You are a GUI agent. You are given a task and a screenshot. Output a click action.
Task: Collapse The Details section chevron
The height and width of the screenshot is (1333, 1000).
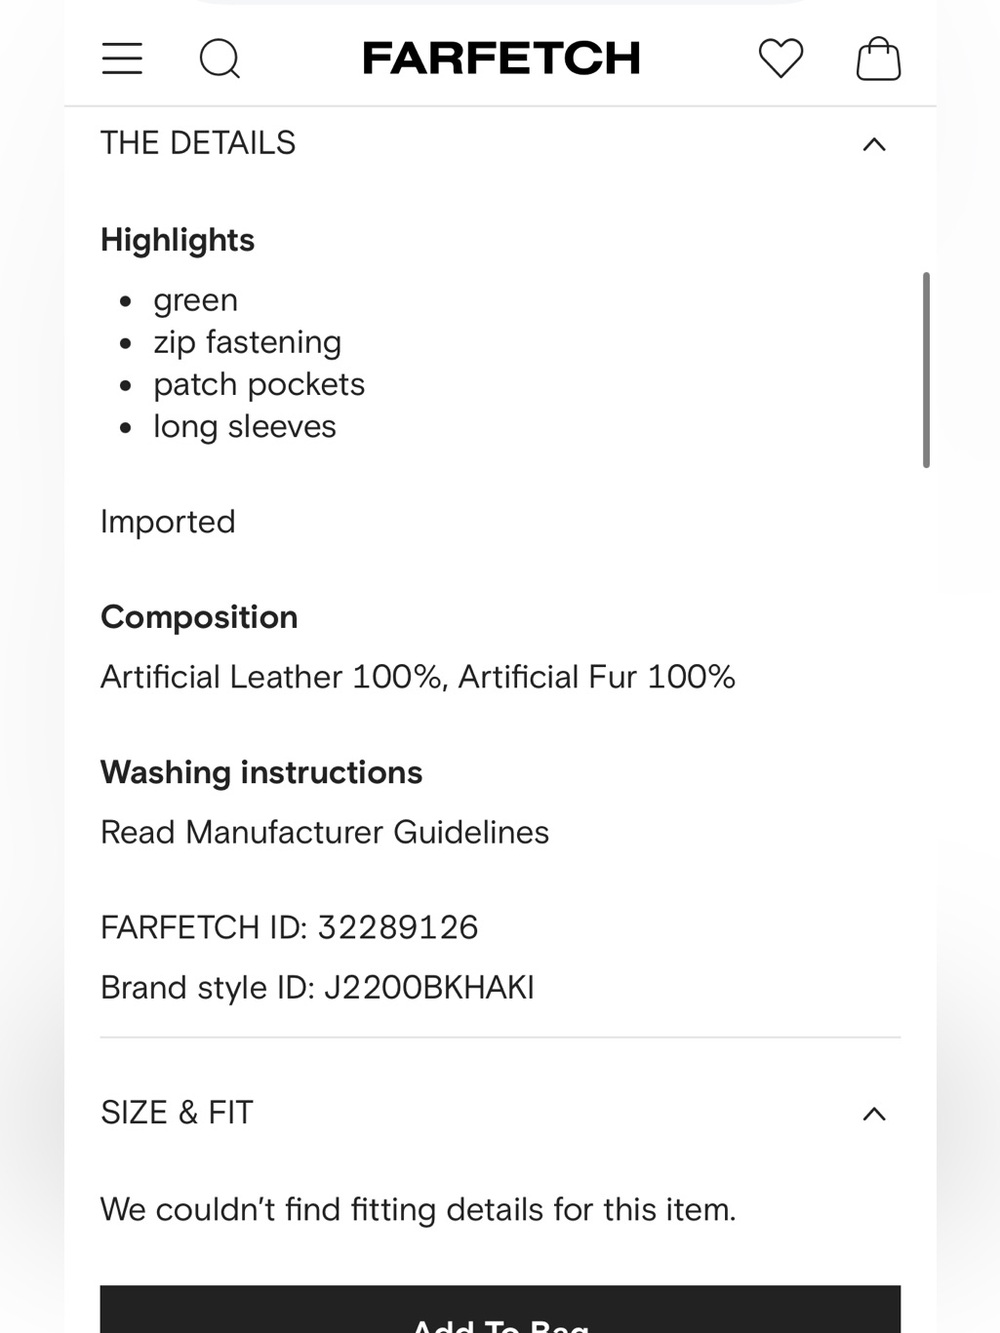click(874, 144)
